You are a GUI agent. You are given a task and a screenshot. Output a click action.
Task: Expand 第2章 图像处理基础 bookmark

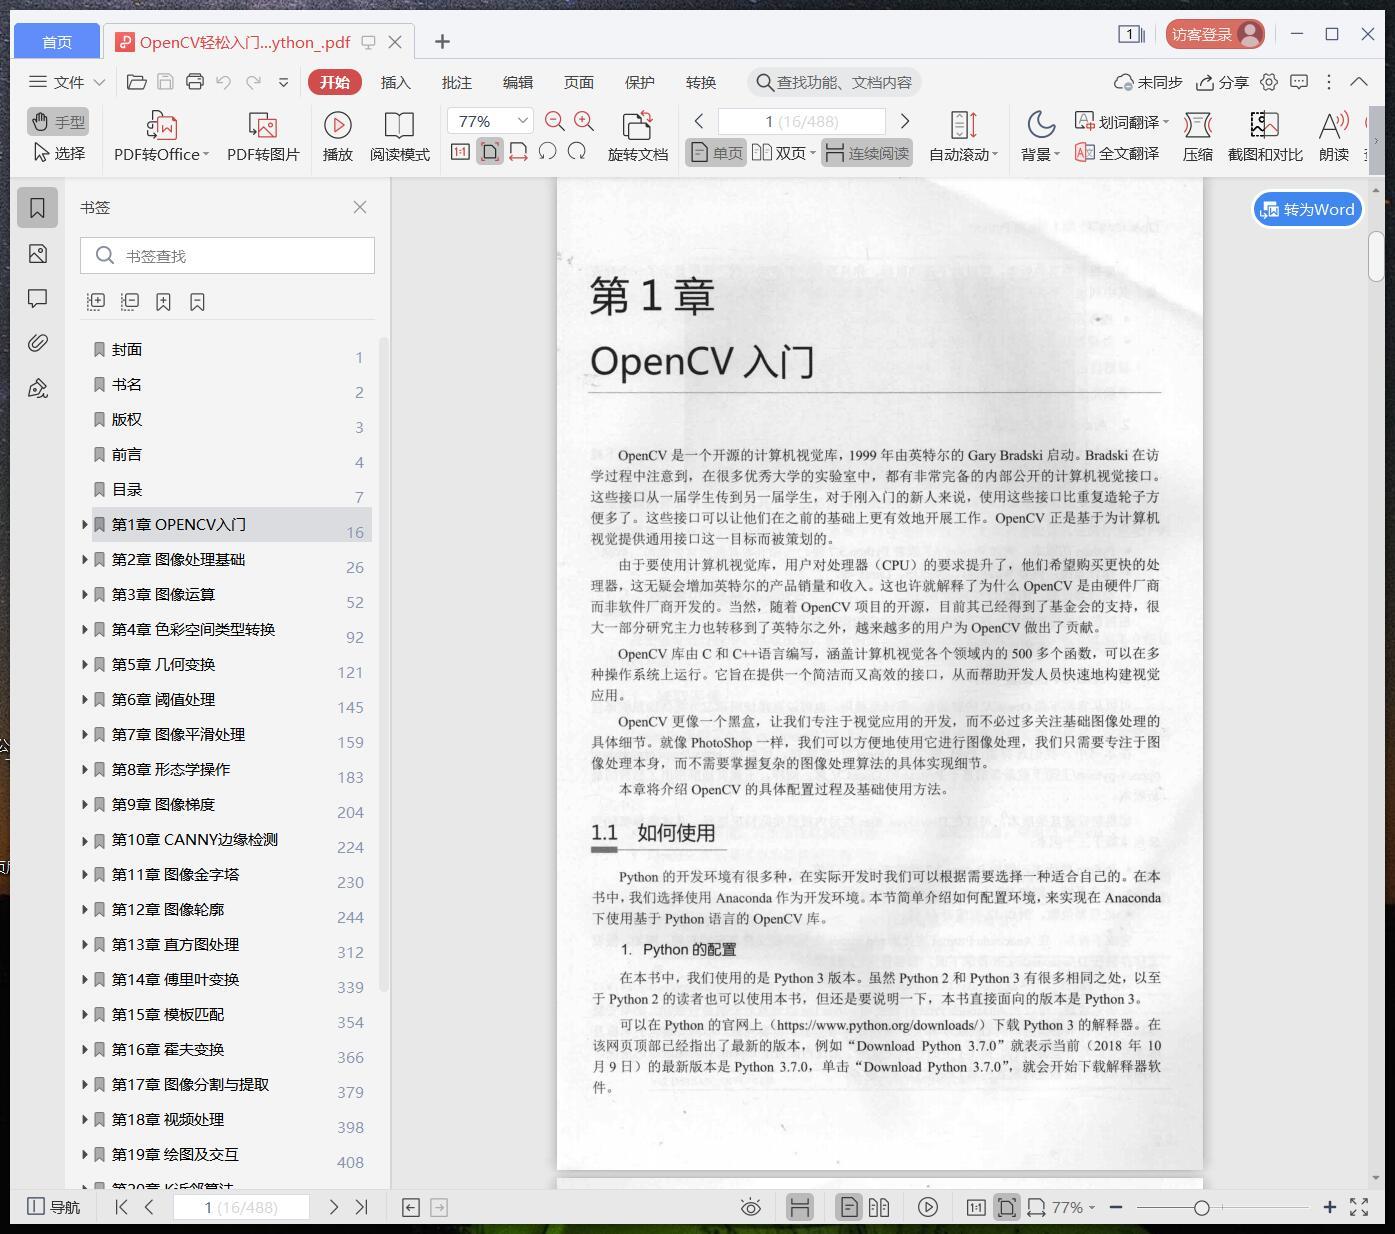click(x=85, y=560)
